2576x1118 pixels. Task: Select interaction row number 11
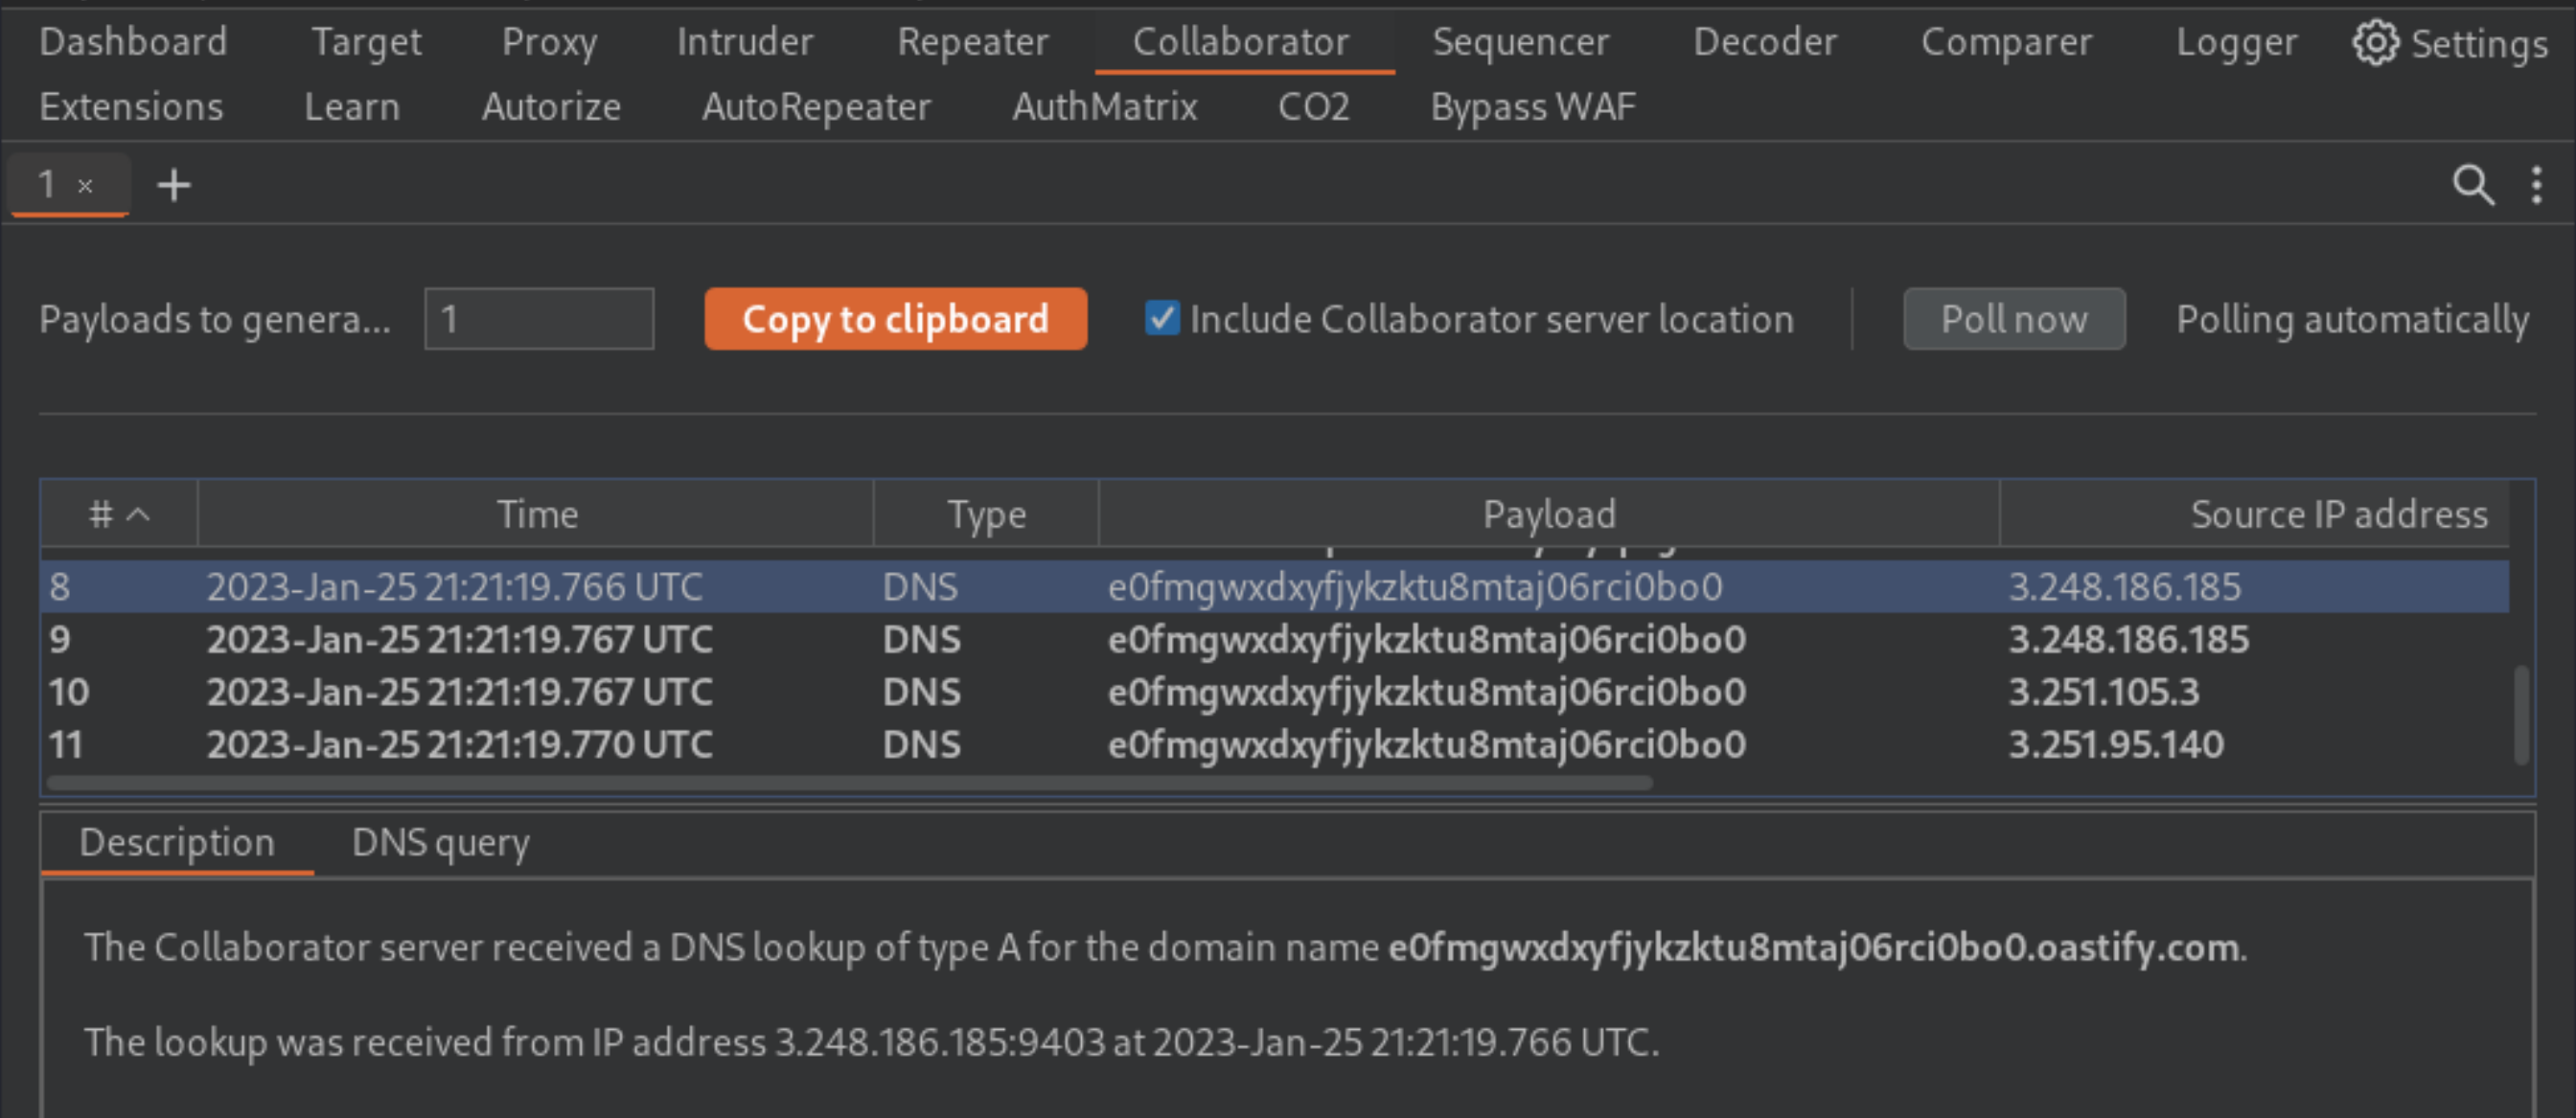tap(1274, 745)
